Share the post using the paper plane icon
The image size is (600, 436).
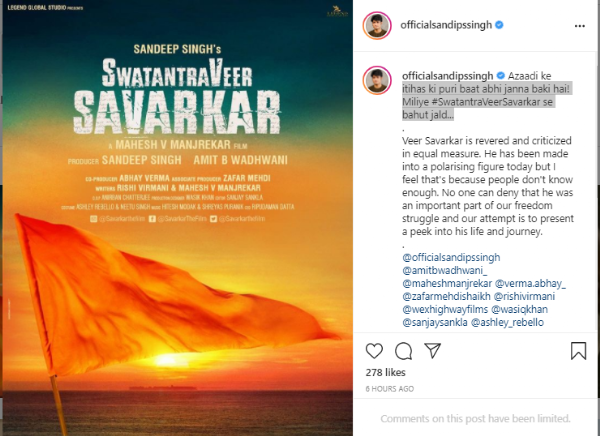coord(432,351)
